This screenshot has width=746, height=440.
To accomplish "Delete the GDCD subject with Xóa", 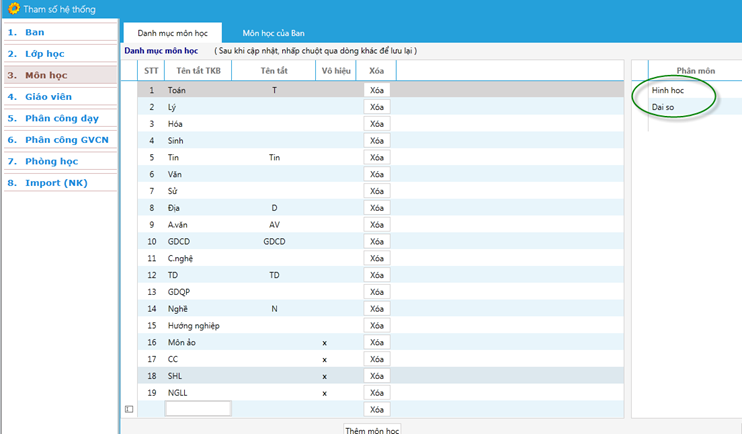I will (x=376, y=241).
